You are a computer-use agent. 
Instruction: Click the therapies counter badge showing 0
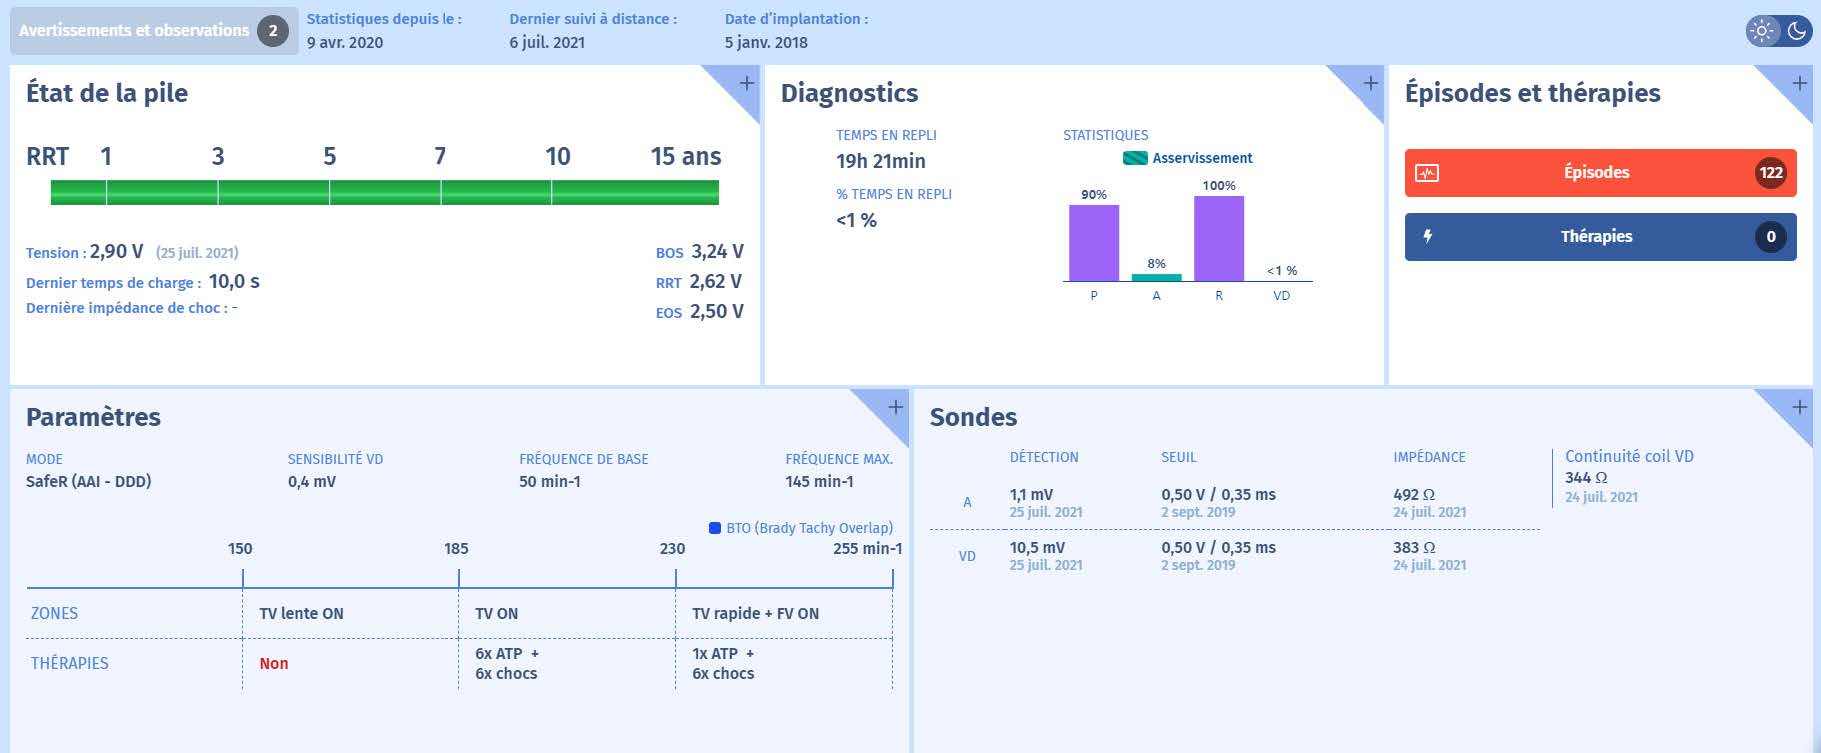[1770, 237]
